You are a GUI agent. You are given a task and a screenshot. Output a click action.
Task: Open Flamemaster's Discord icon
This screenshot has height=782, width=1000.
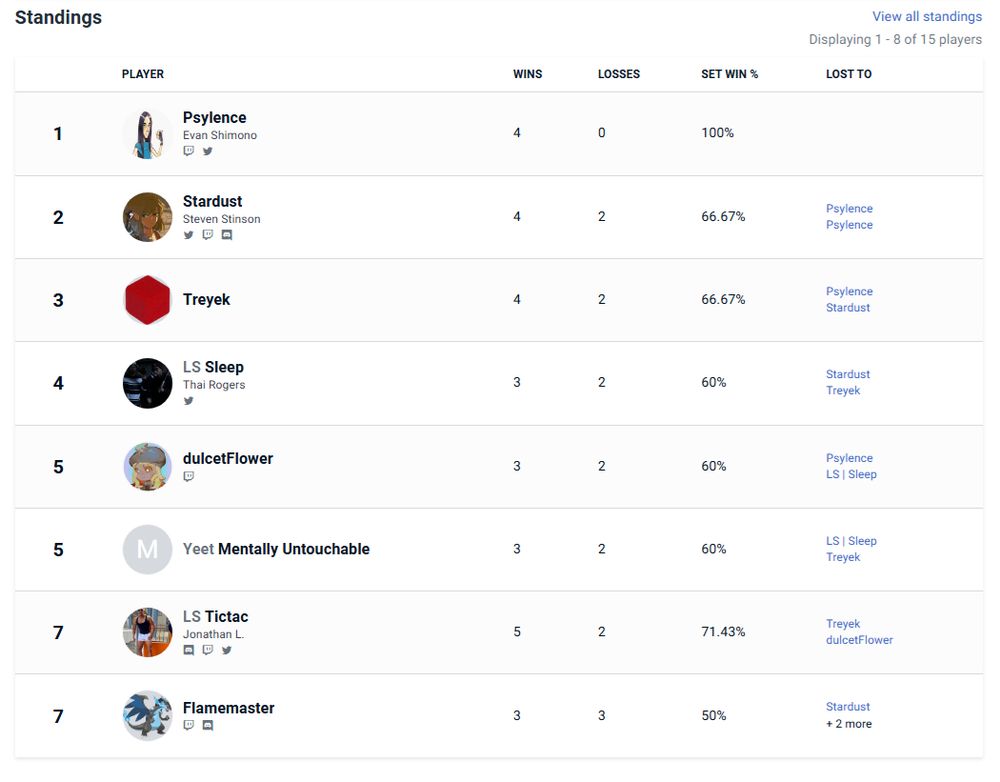pyautogui.click(x=208, y=726)
